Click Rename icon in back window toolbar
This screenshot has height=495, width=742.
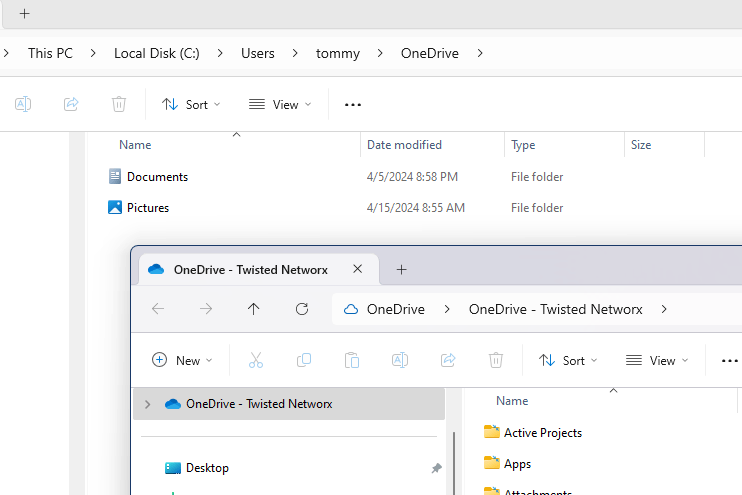click(x=23, y=104)
